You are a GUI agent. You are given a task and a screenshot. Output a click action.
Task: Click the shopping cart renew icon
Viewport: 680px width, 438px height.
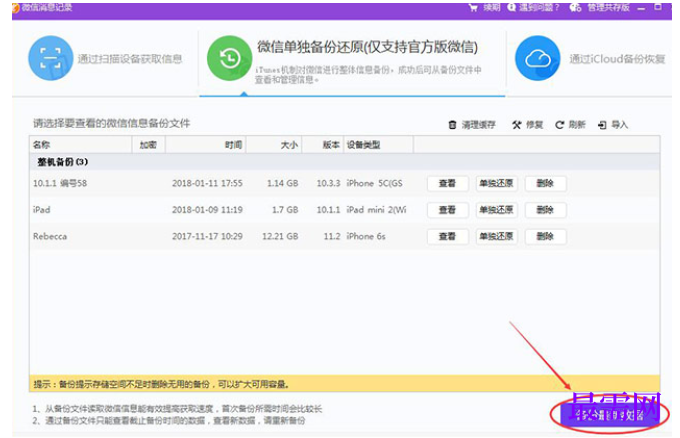(473, 7)
